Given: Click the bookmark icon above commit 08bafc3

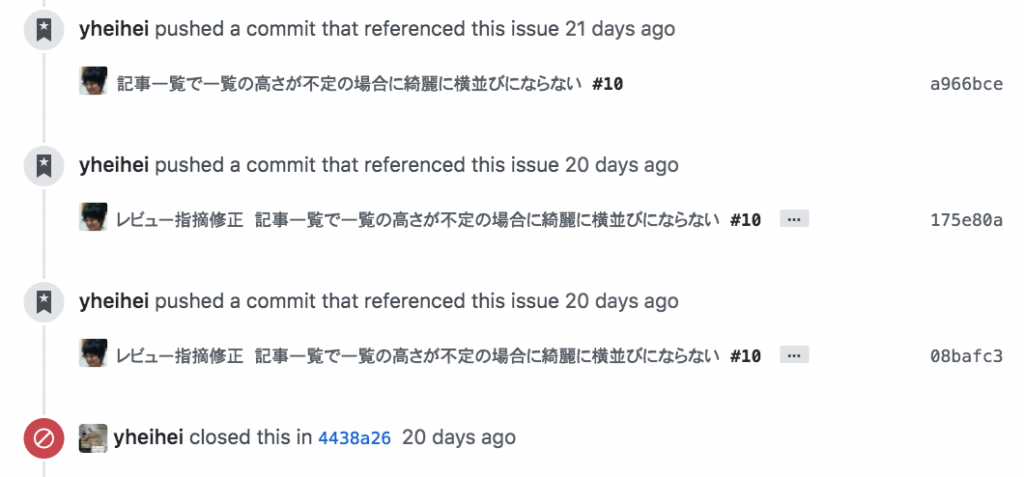Looking at the screenshot, I should coord(44,302).
